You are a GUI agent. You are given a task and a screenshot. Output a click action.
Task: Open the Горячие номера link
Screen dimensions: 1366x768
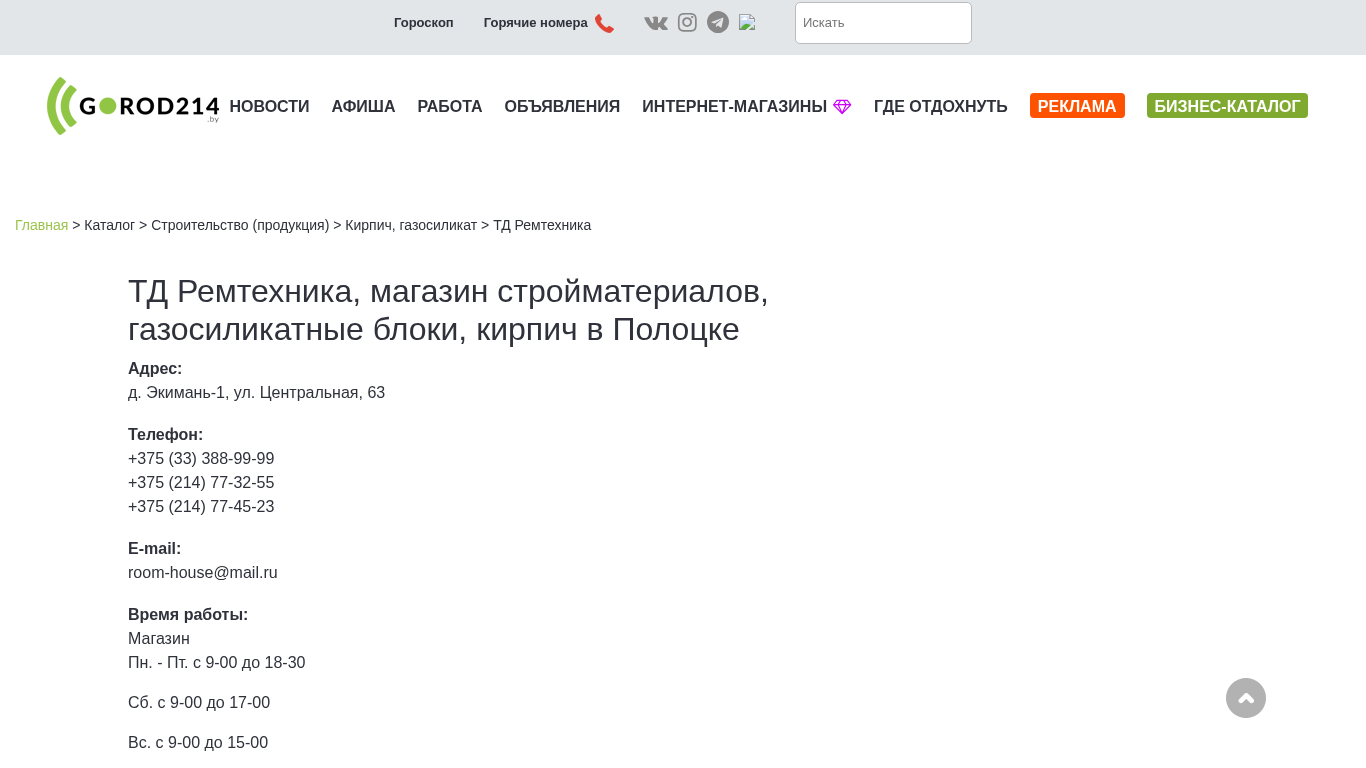click(536, 22)
